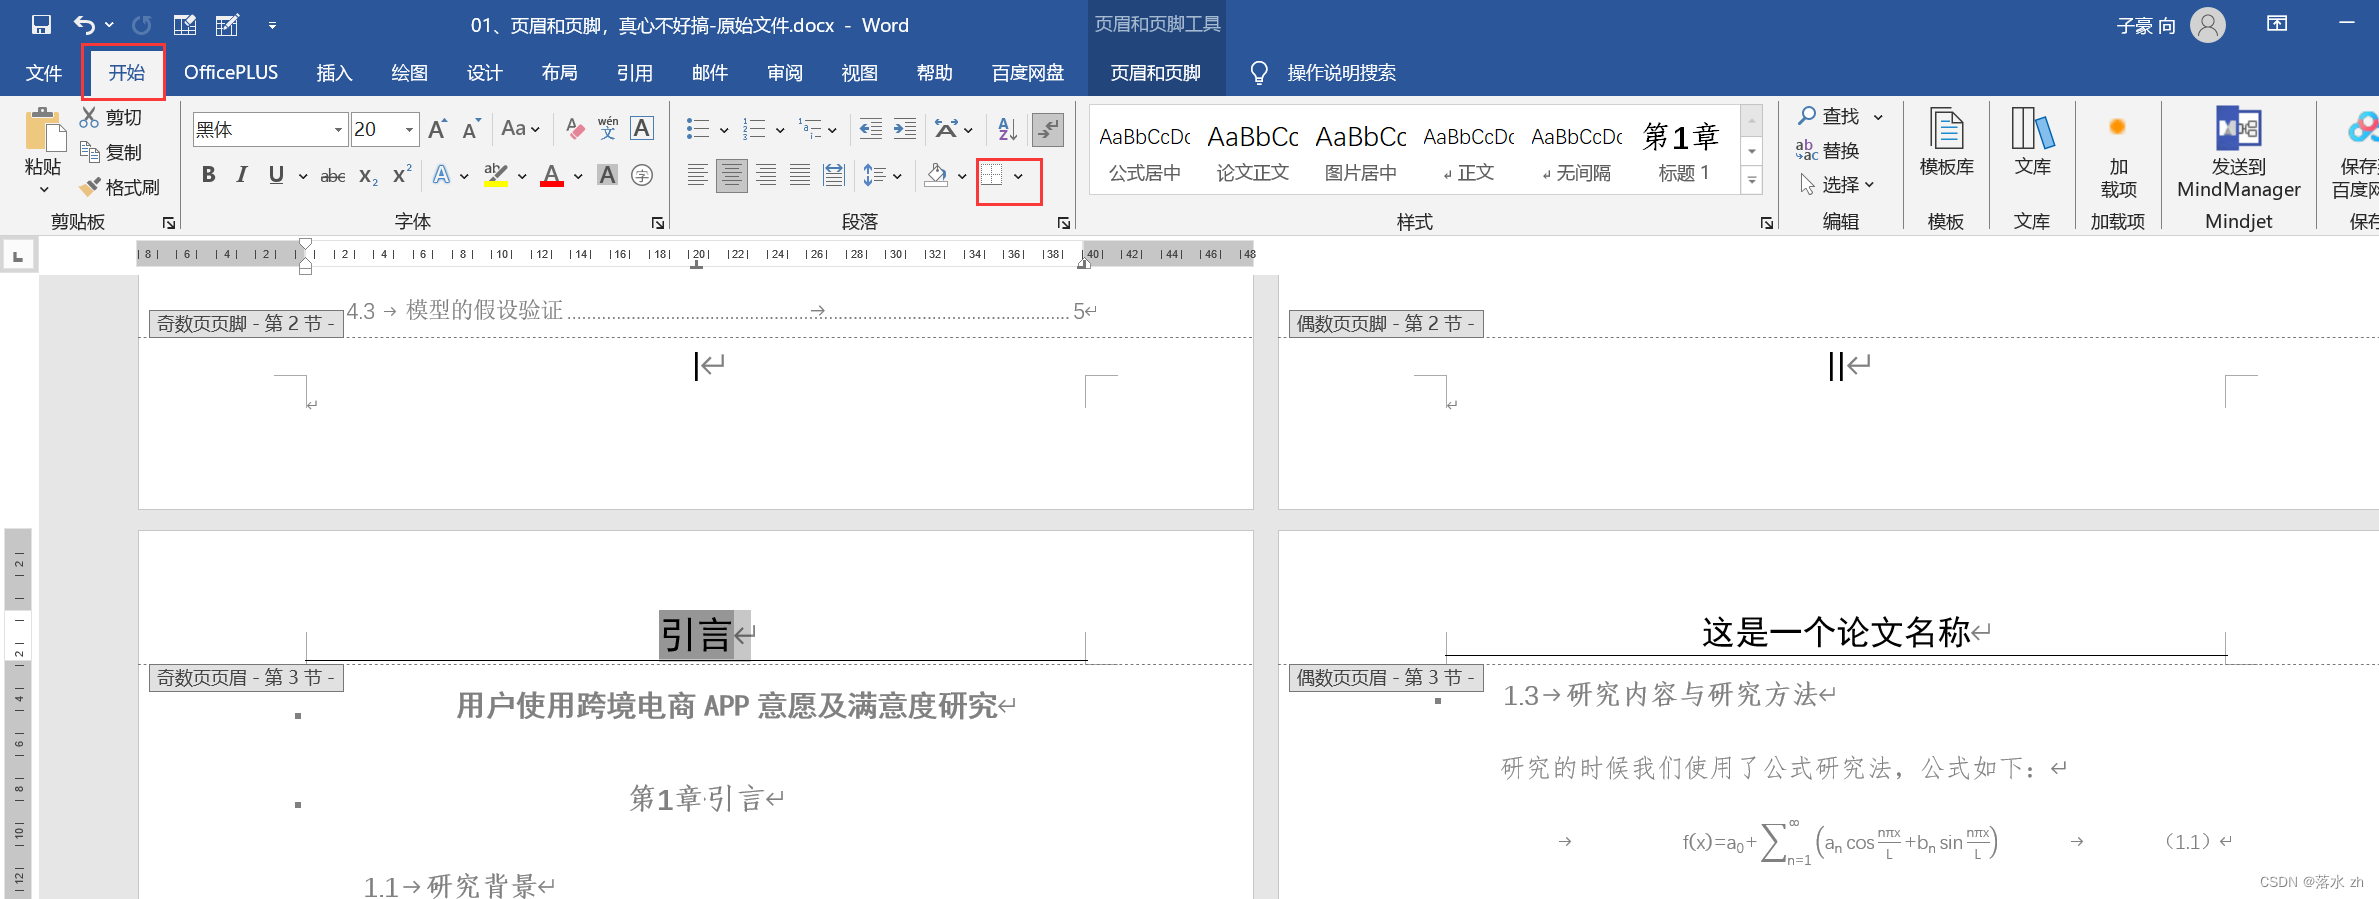2379x899 pixels.
Task: Expand the 选择 select dropdown
Action: click(x=1837, y=184)
